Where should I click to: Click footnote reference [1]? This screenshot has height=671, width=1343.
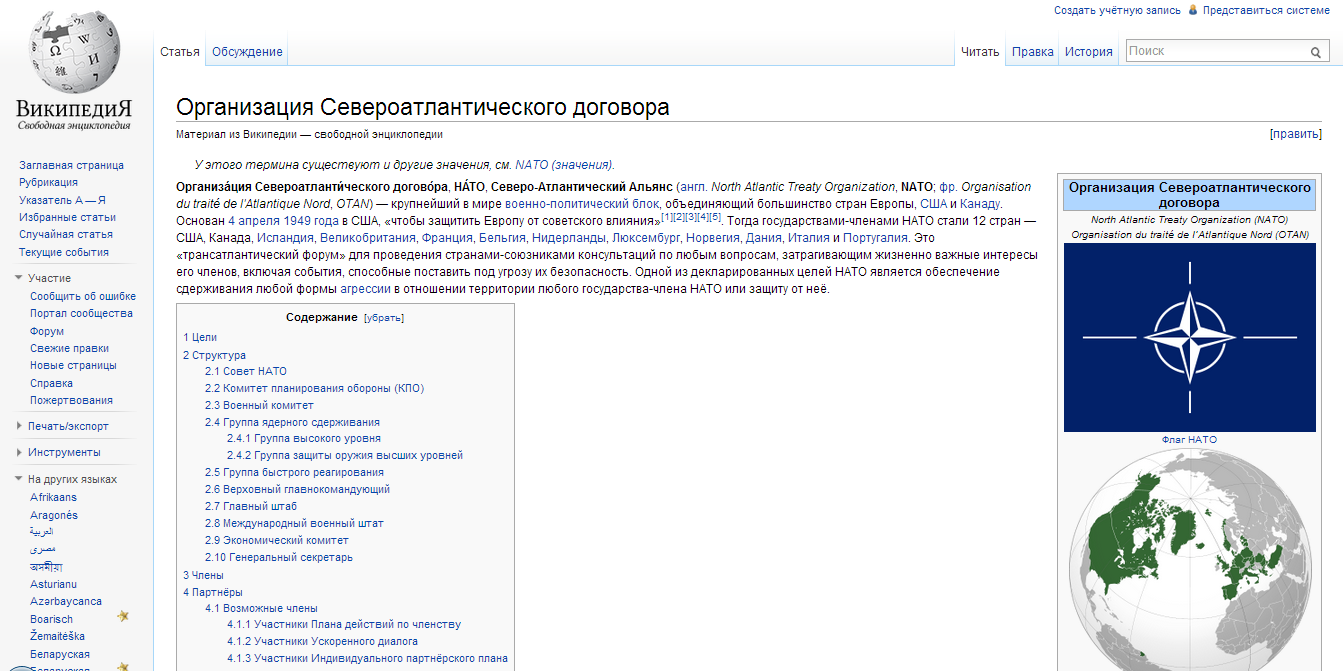667,217
